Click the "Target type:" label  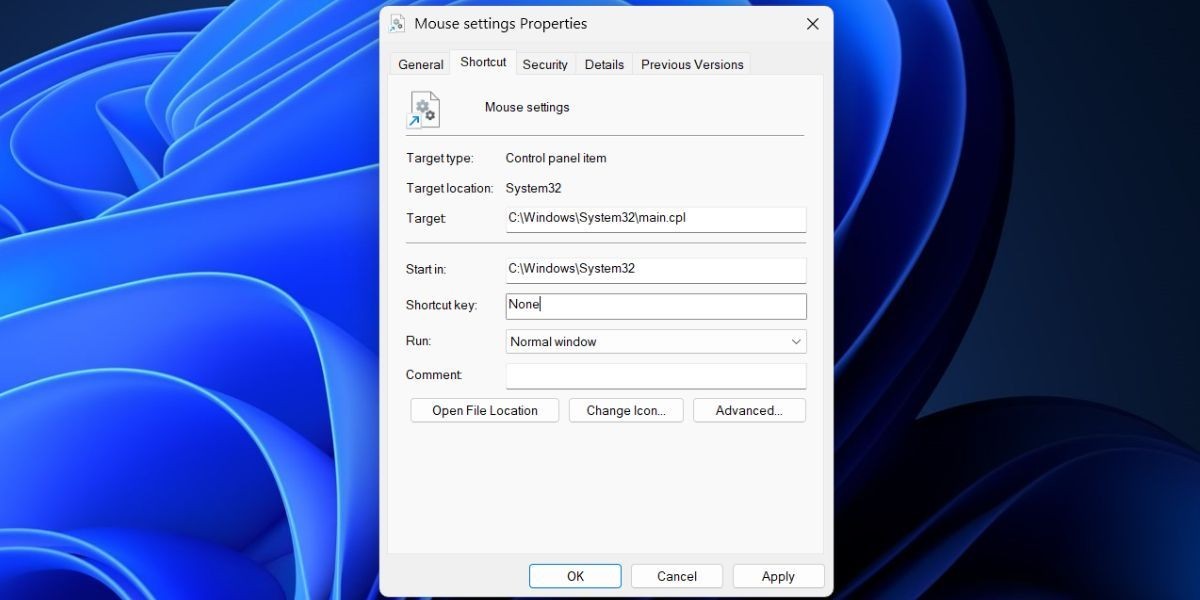coord(440,158)
